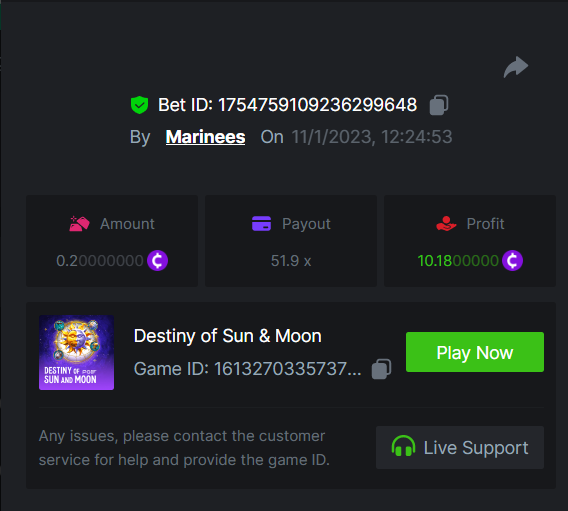The width and height of the screenshot is (568, 511).
Task: Copy the Bet ID with the copy icon
Action: pos(439,105)
